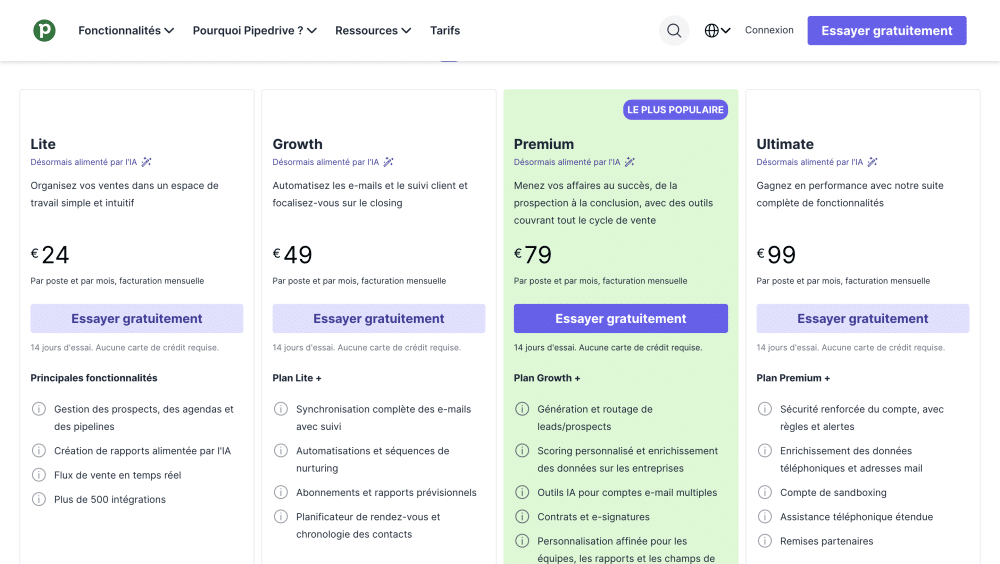Screen dimensions: 1000x564
Task: Click the AI wand icon under Ultimate
Action: click(872, 162)
